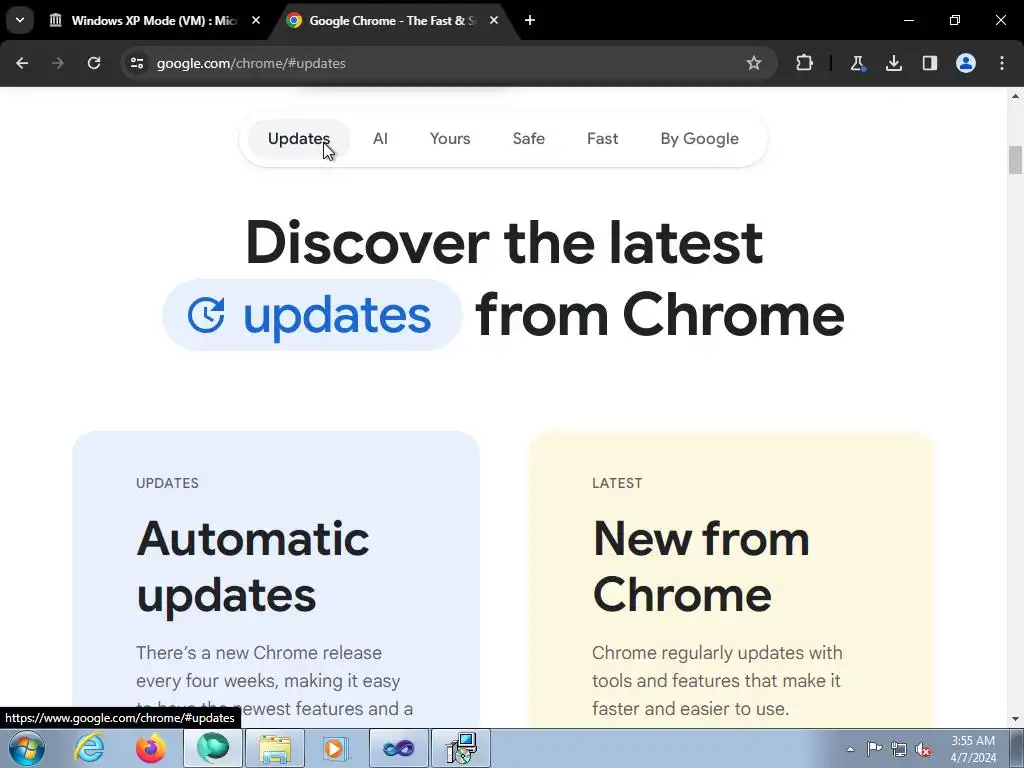Open the Downloads toolbar icon

coord(893,63)
